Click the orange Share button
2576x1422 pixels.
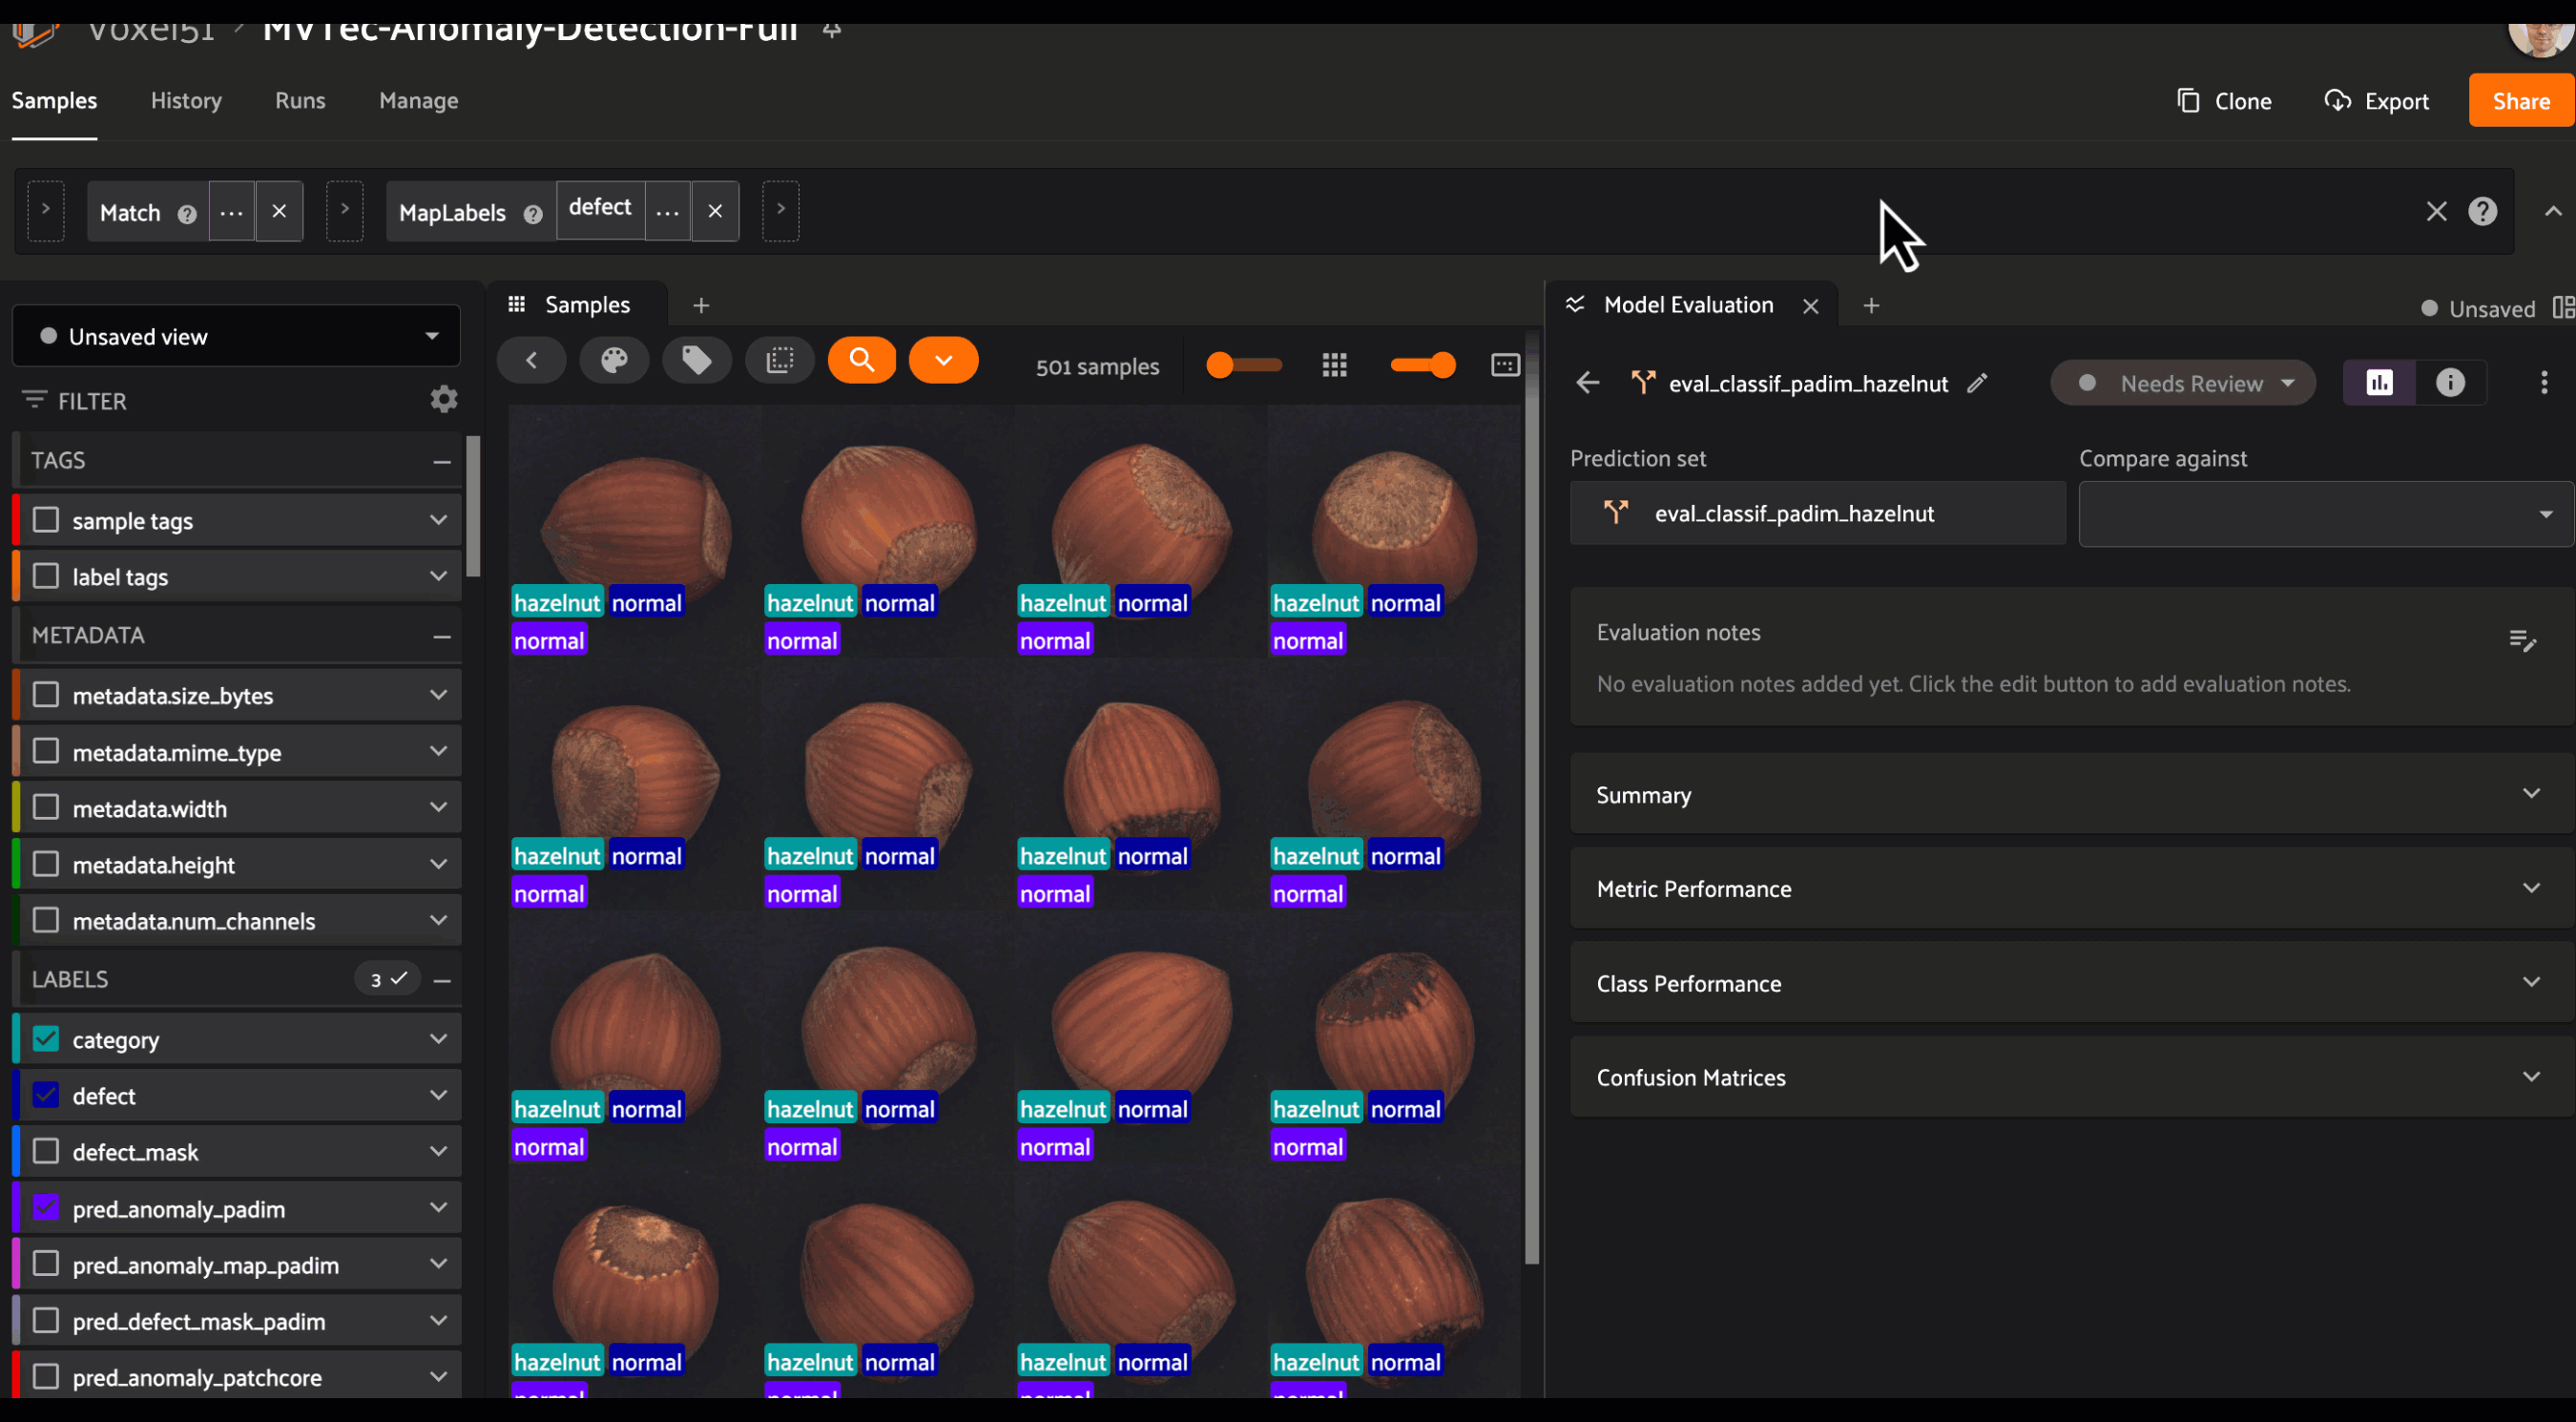pos(2519,101)
